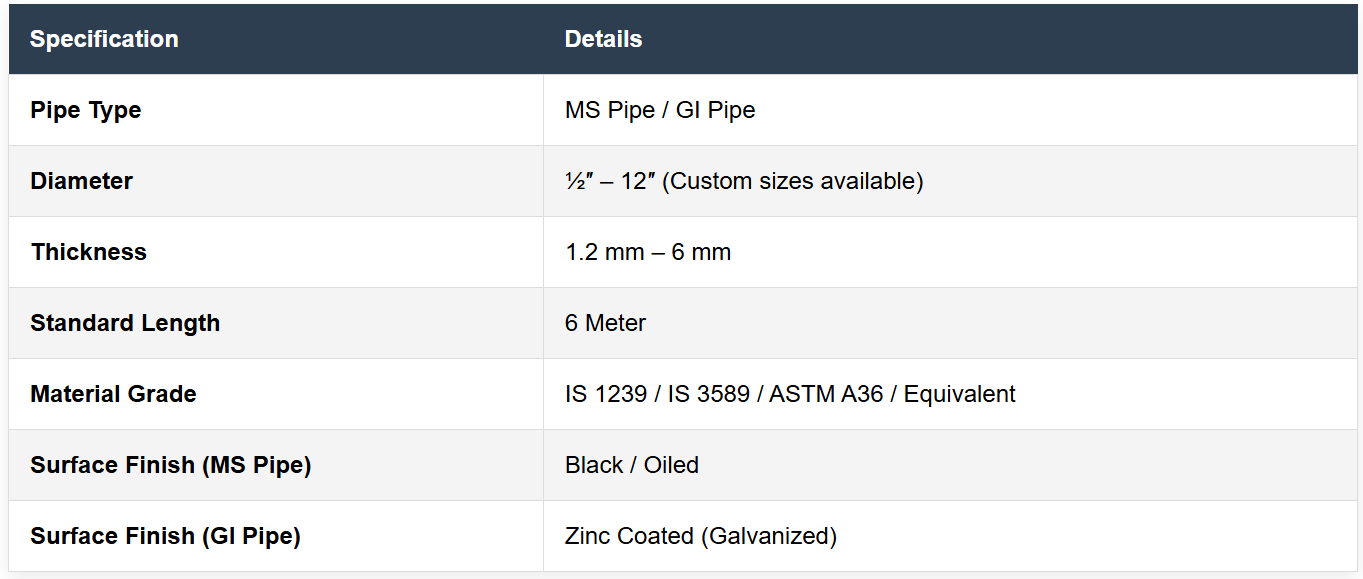Select the Pipe Type row label
This screenshot has width=1363, height=579.
point(86,110)
